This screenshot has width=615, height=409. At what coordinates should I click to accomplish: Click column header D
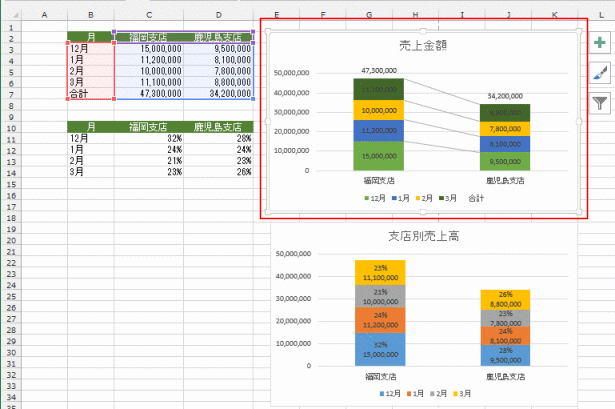218,15
